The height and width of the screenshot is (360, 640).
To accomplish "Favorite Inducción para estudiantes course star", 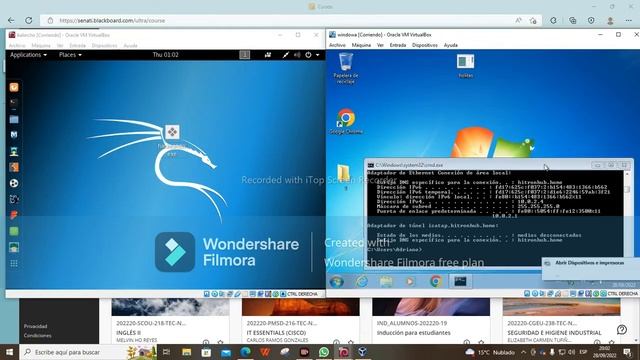I will pos(481,342).
